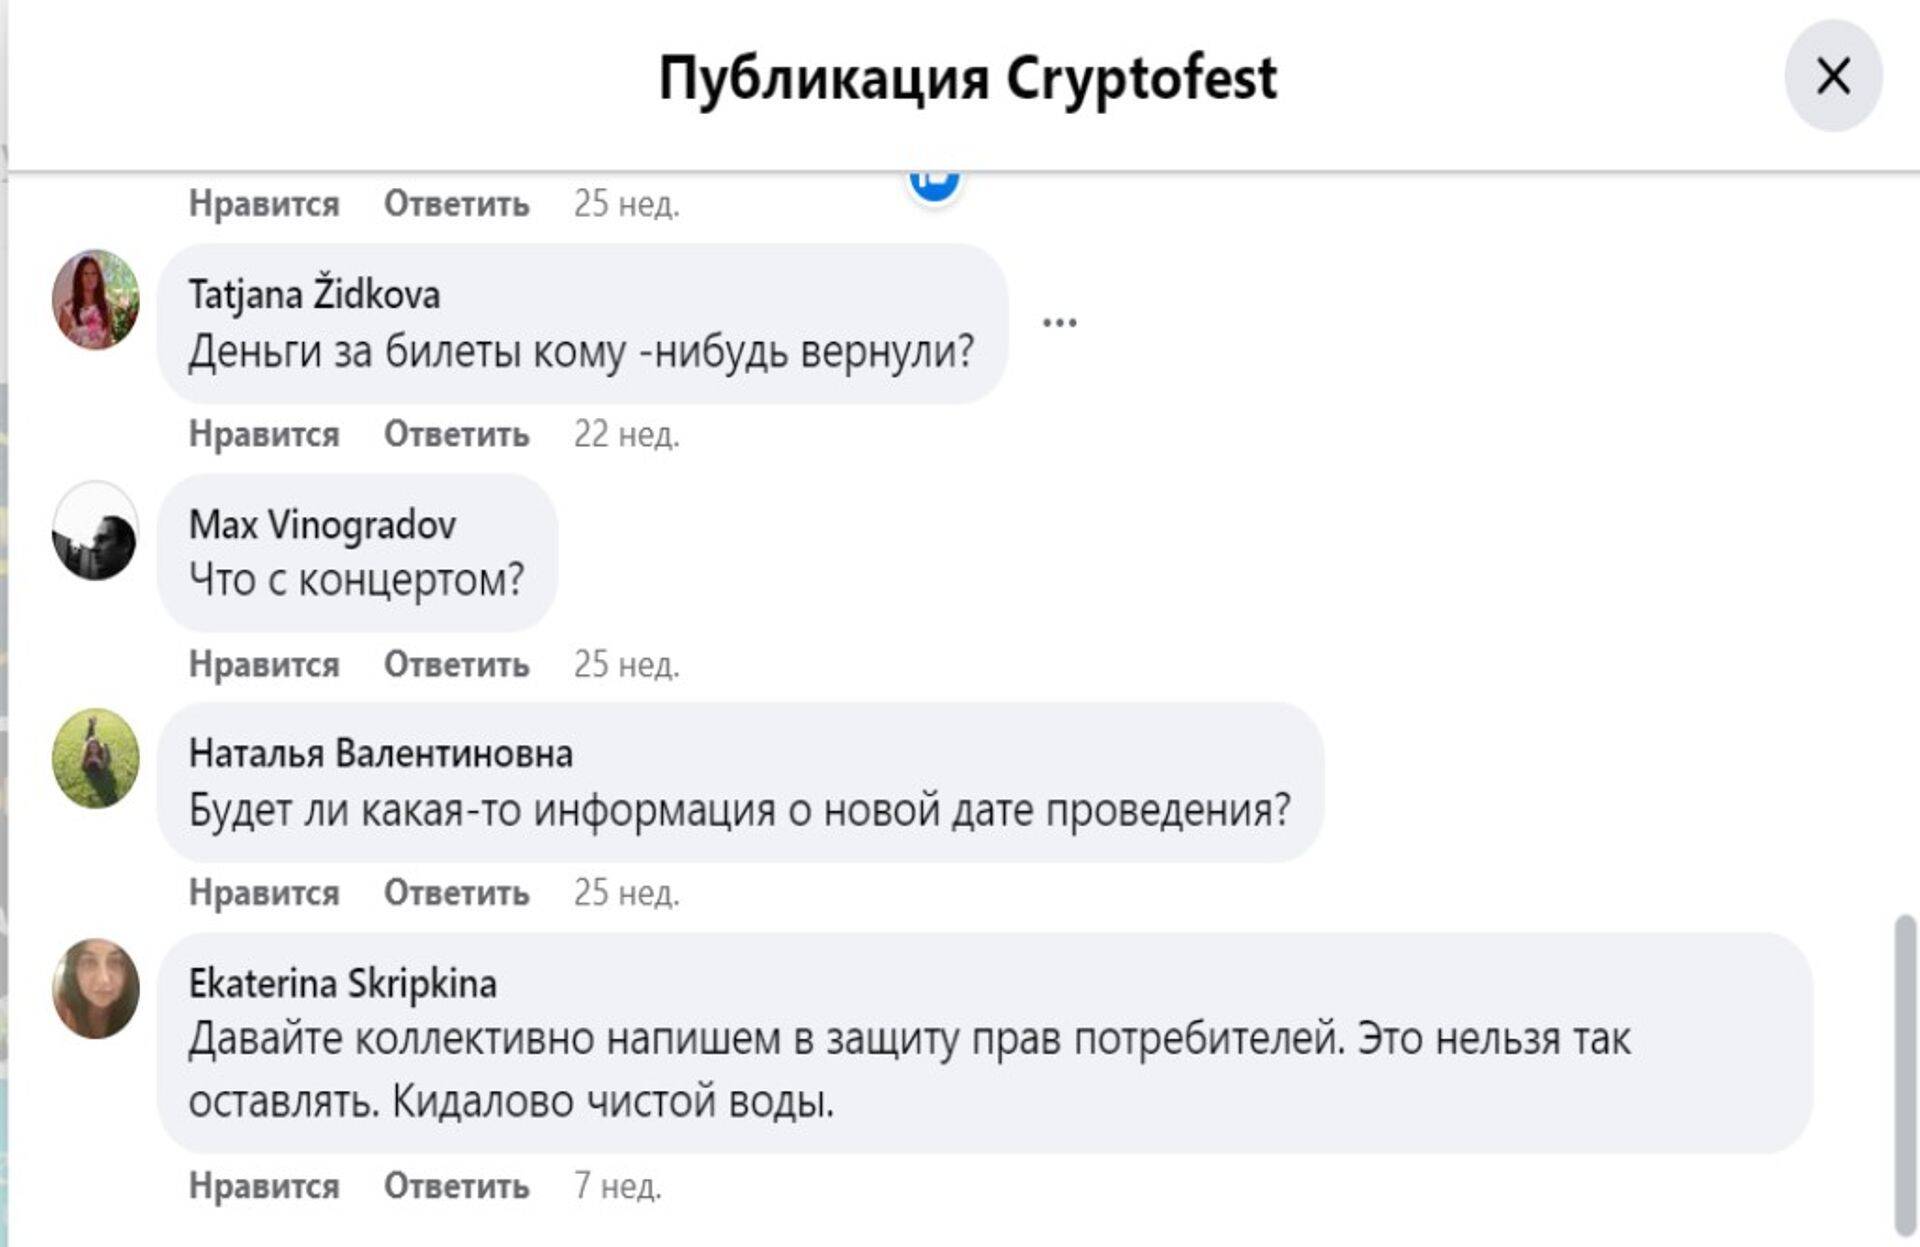Reply to Ekaterina Skripkina's comment

456,1186
